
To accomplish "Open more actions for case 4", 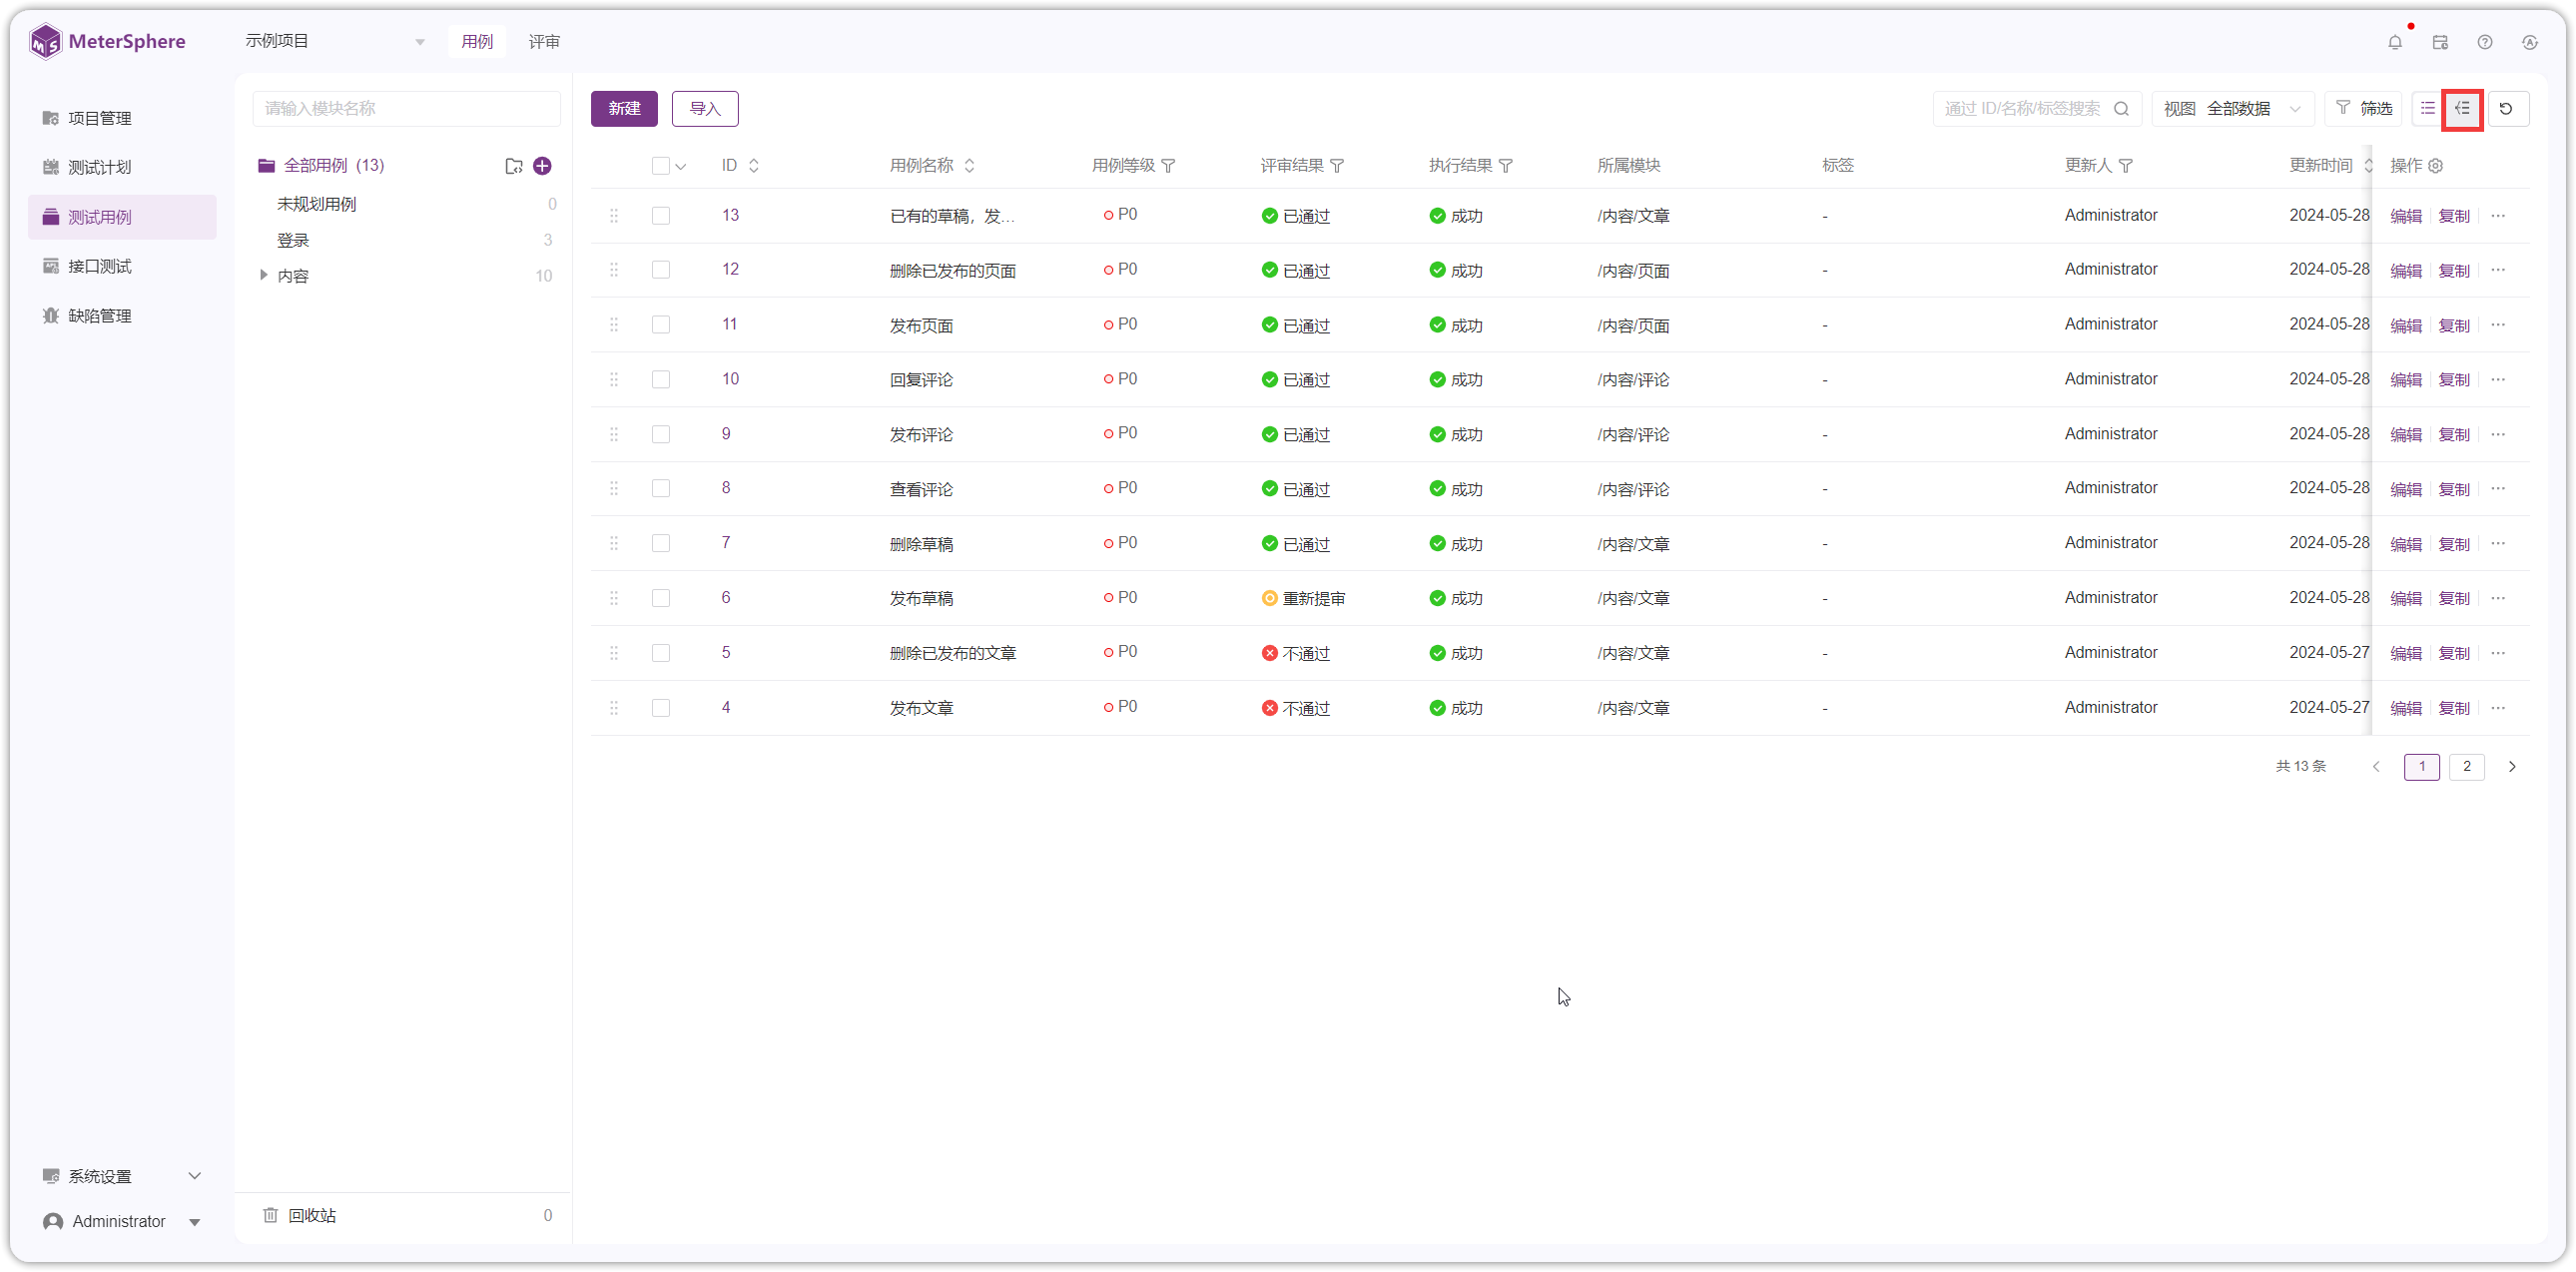I will pos(2498,708).
